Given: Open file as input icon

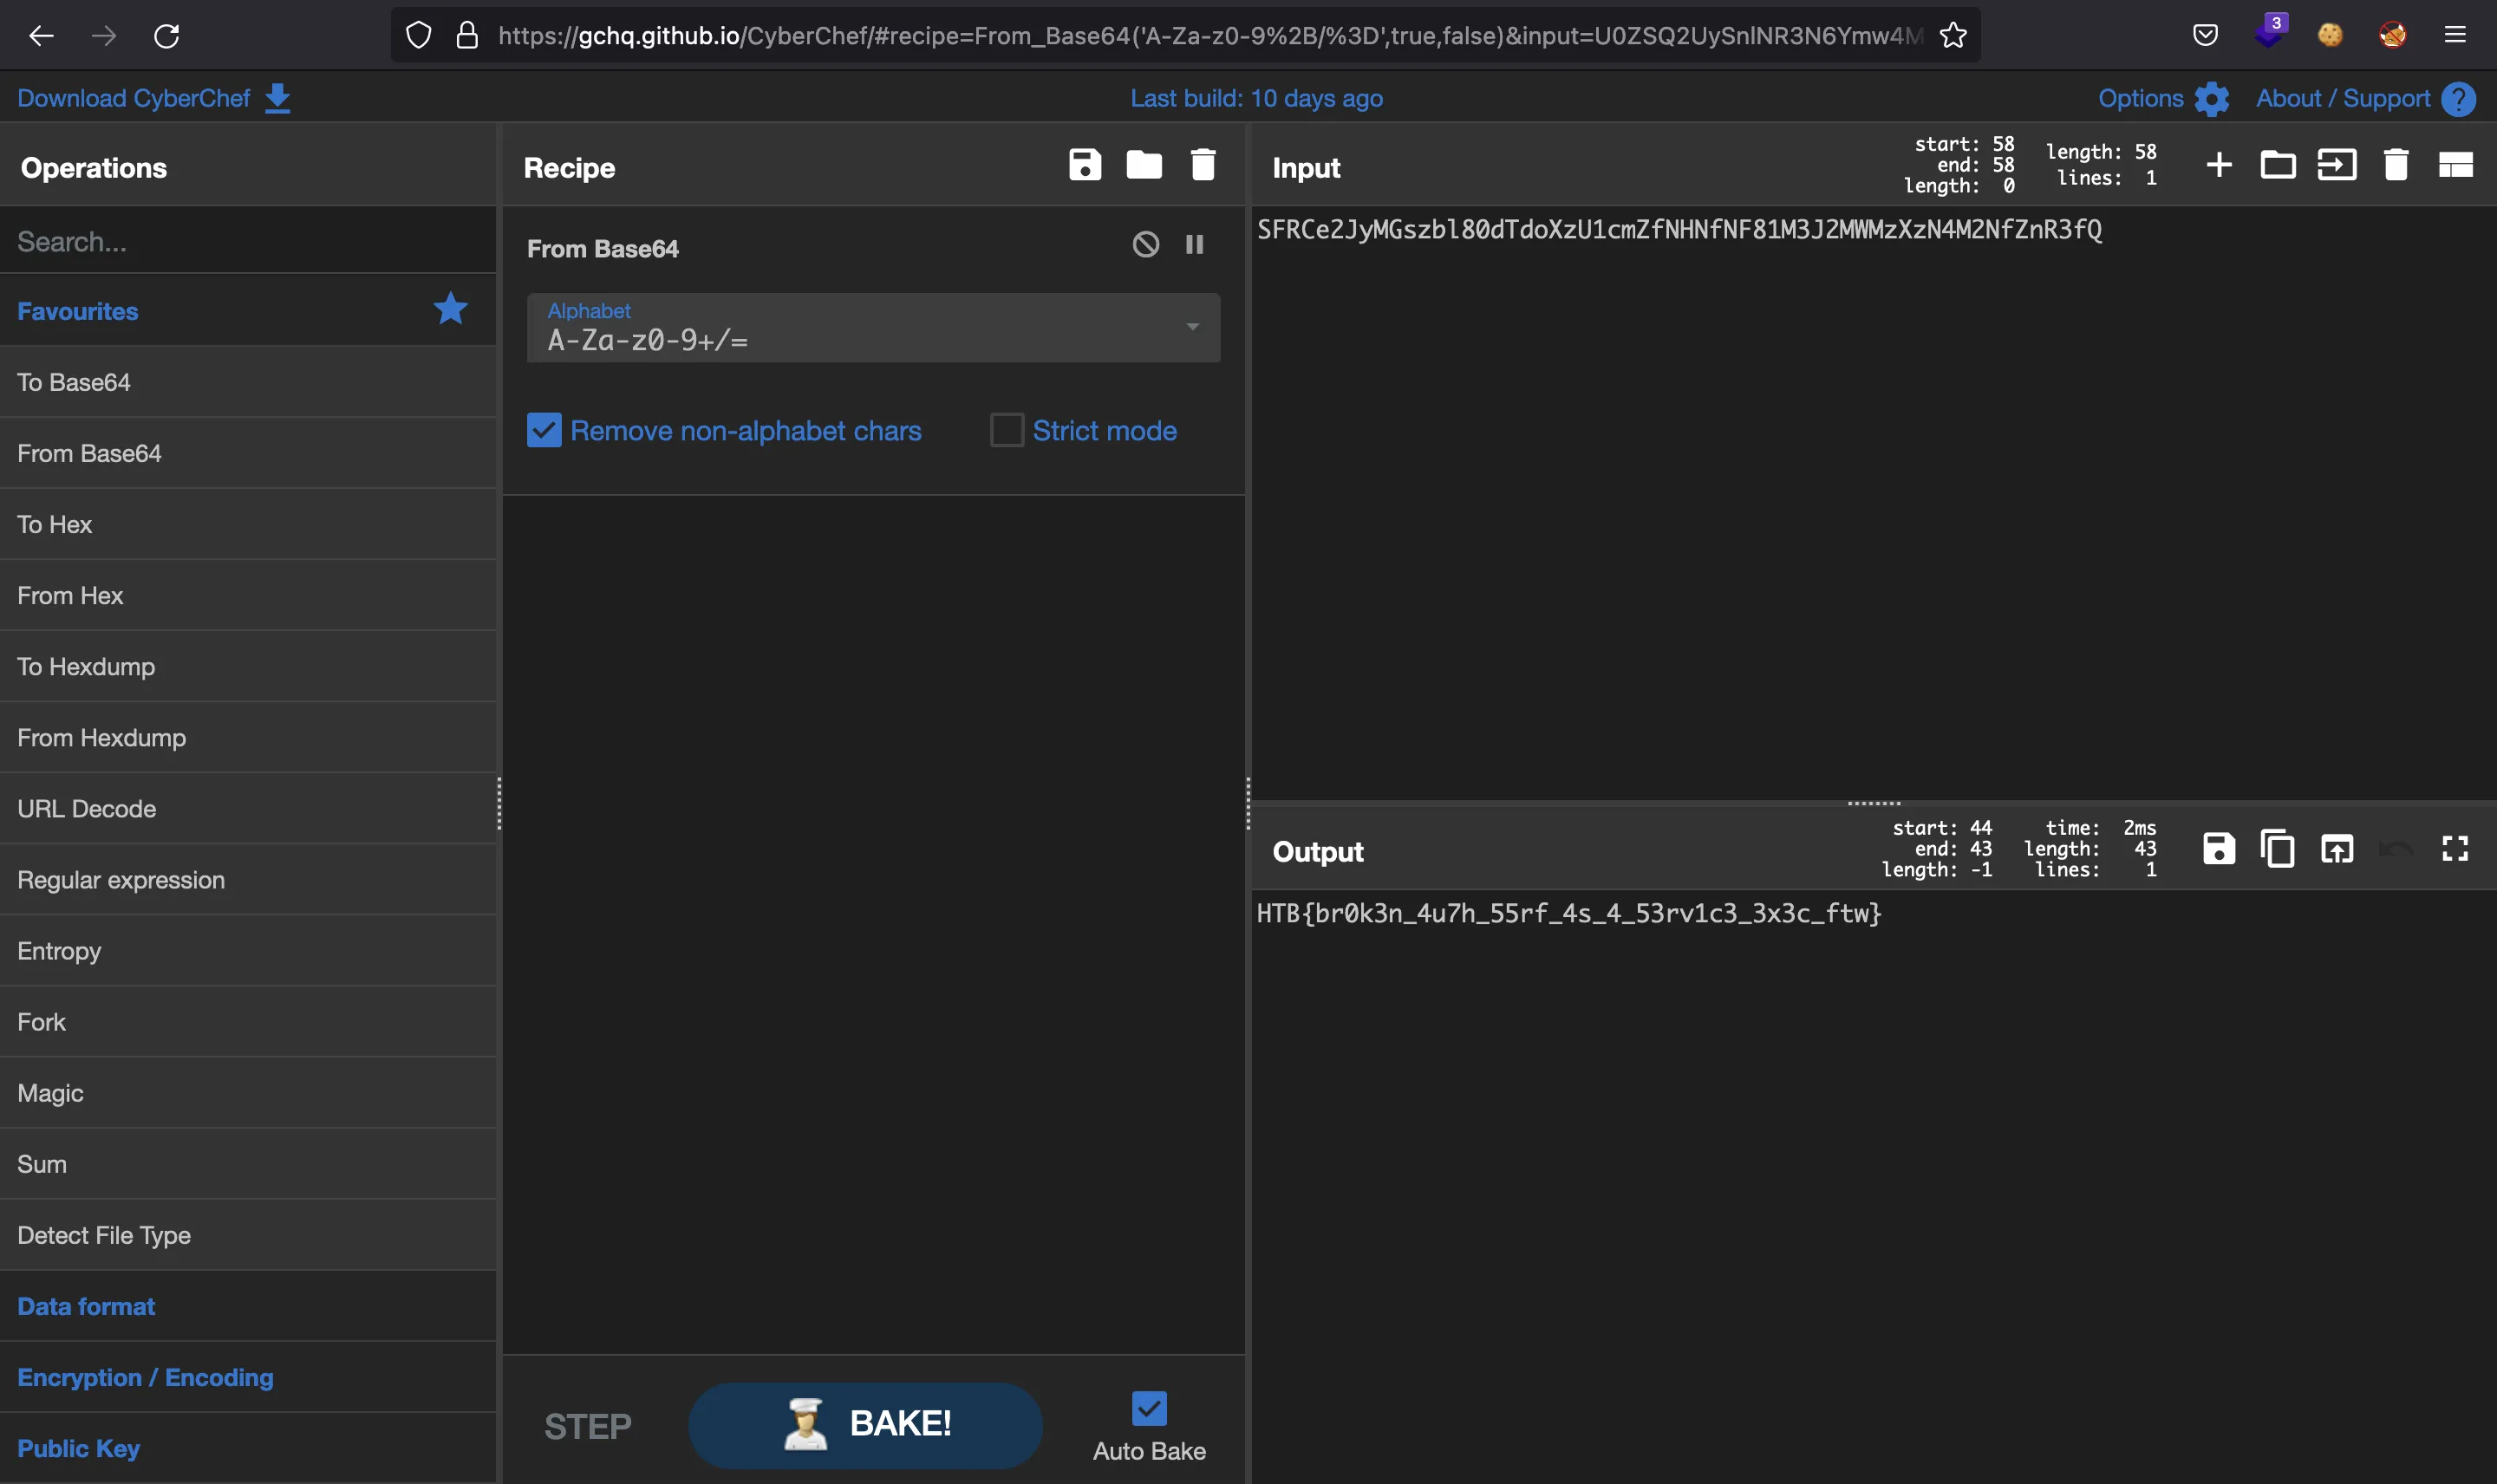Looking at the screenshot, I should 2337,165.
